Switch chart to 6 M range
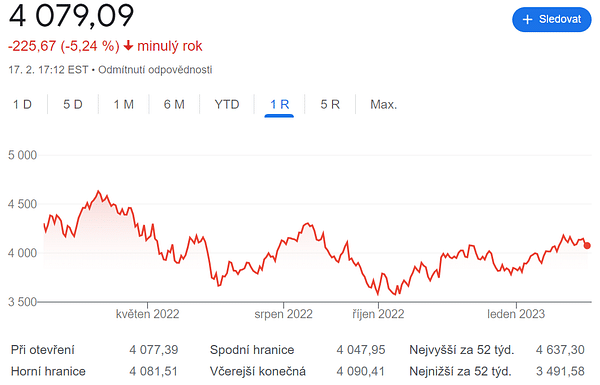The height and width of the screenshot is (385, 600). point(174,104)
